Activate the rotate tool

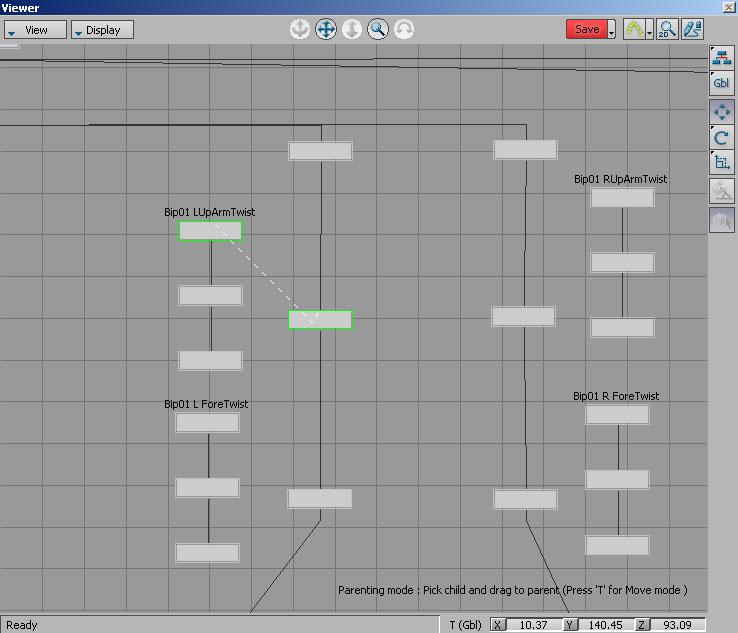click(x=722, y=138)
